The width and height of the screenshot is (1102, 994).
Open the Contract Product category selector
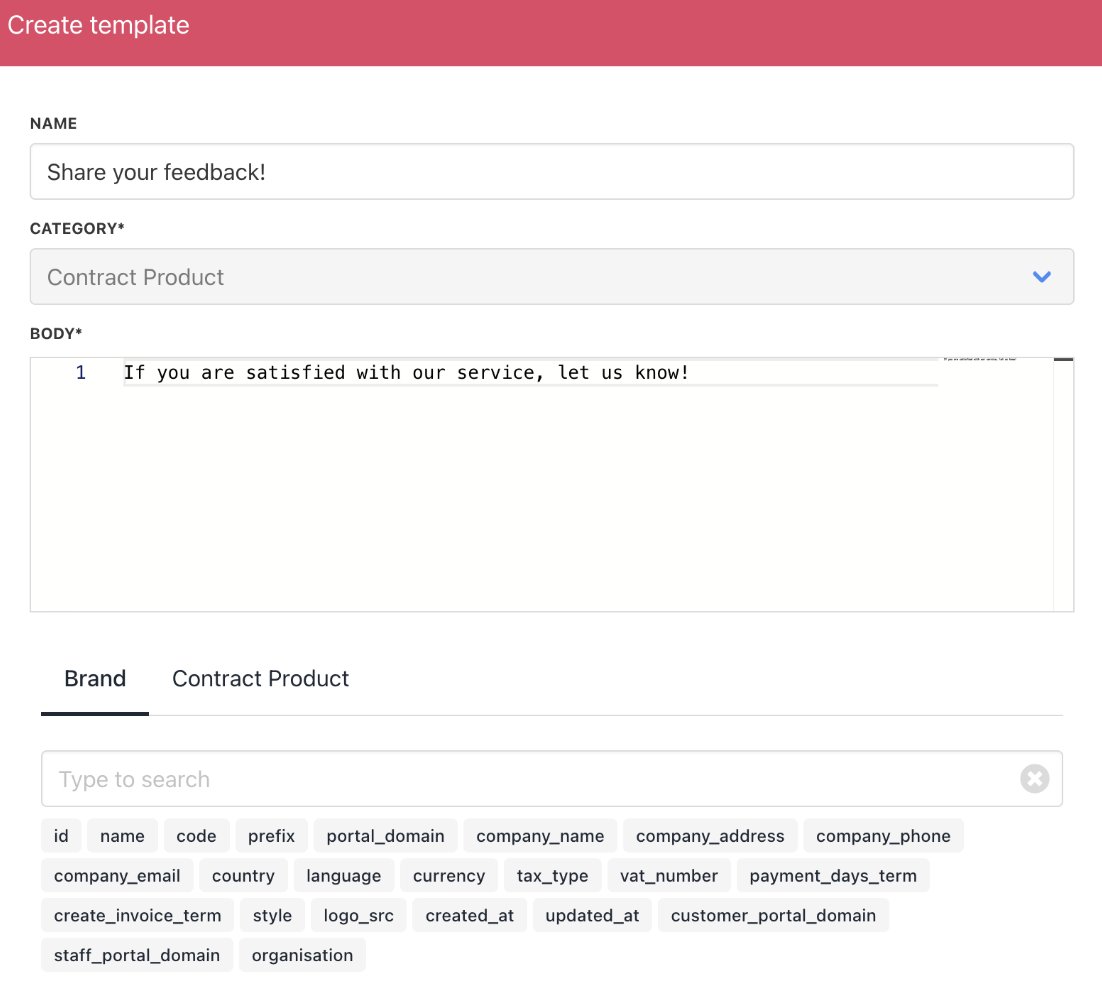click(x=552, y=276)
